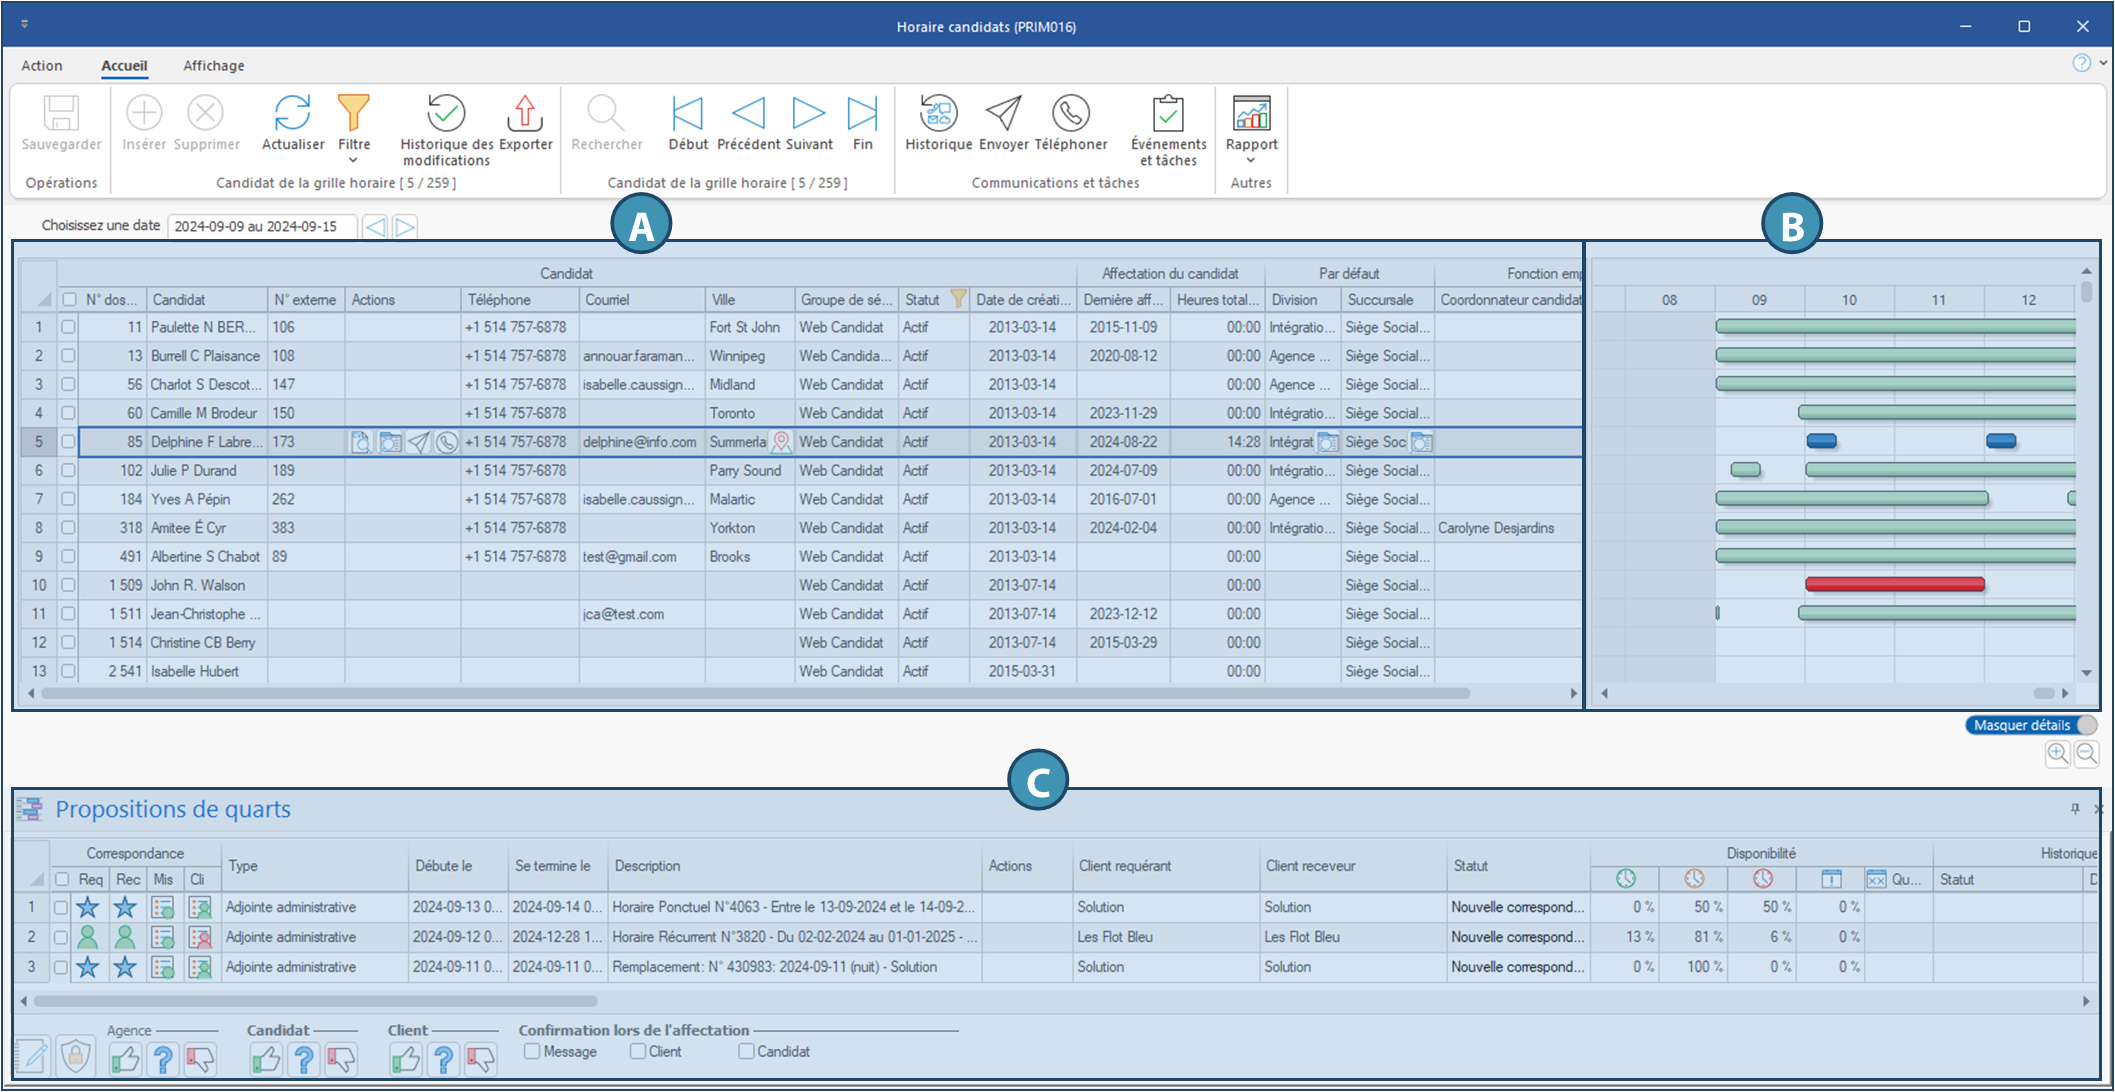Click the red schedule bar for John R. Walson
The image size is (2115, 1092).
(x=1894, y=585)
